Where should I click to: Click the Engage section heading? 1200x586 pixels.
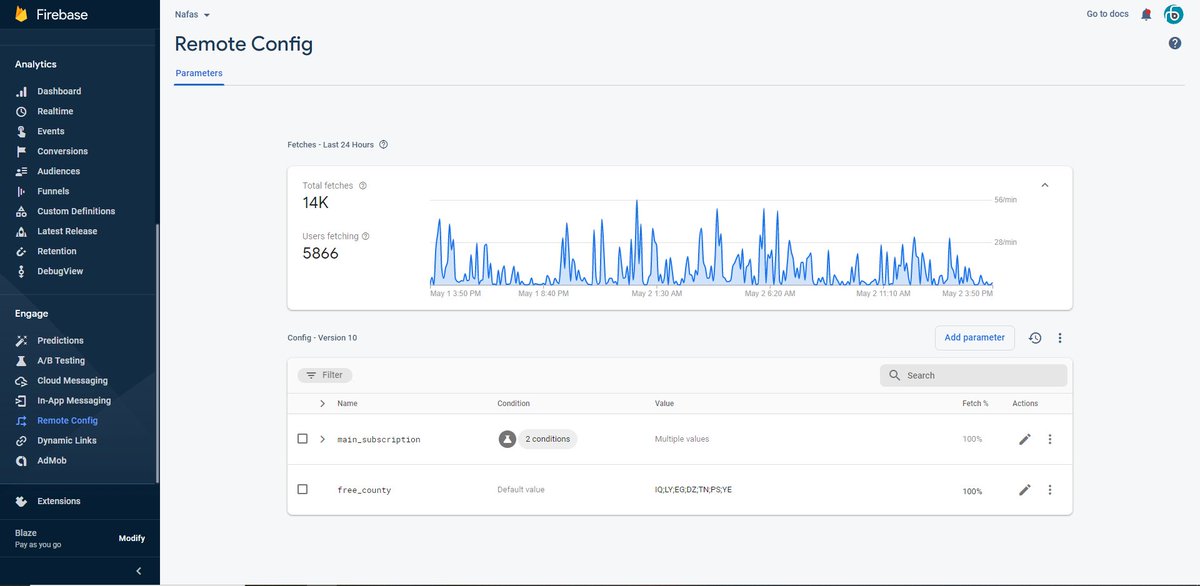click(31, 313)
